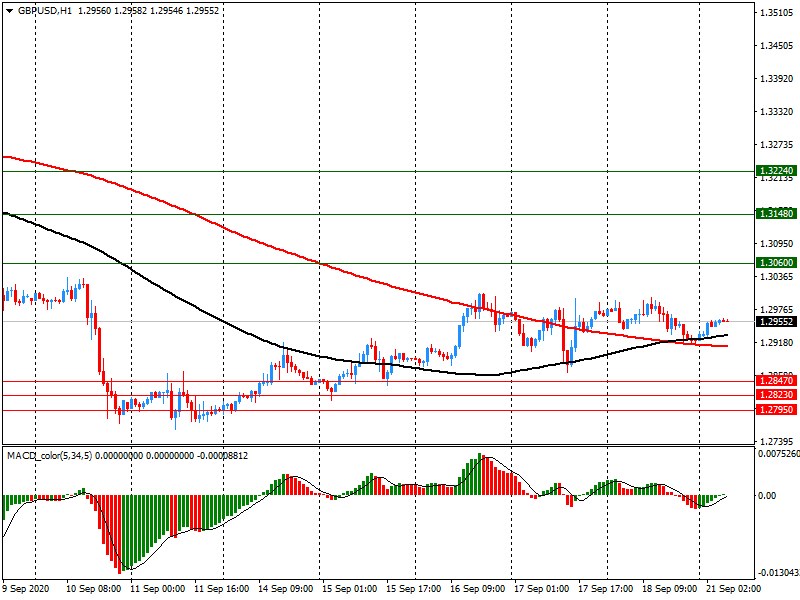Click the MACD scale 0.00 value
This screenshot has width=800, height=600.
click(767, 495)
